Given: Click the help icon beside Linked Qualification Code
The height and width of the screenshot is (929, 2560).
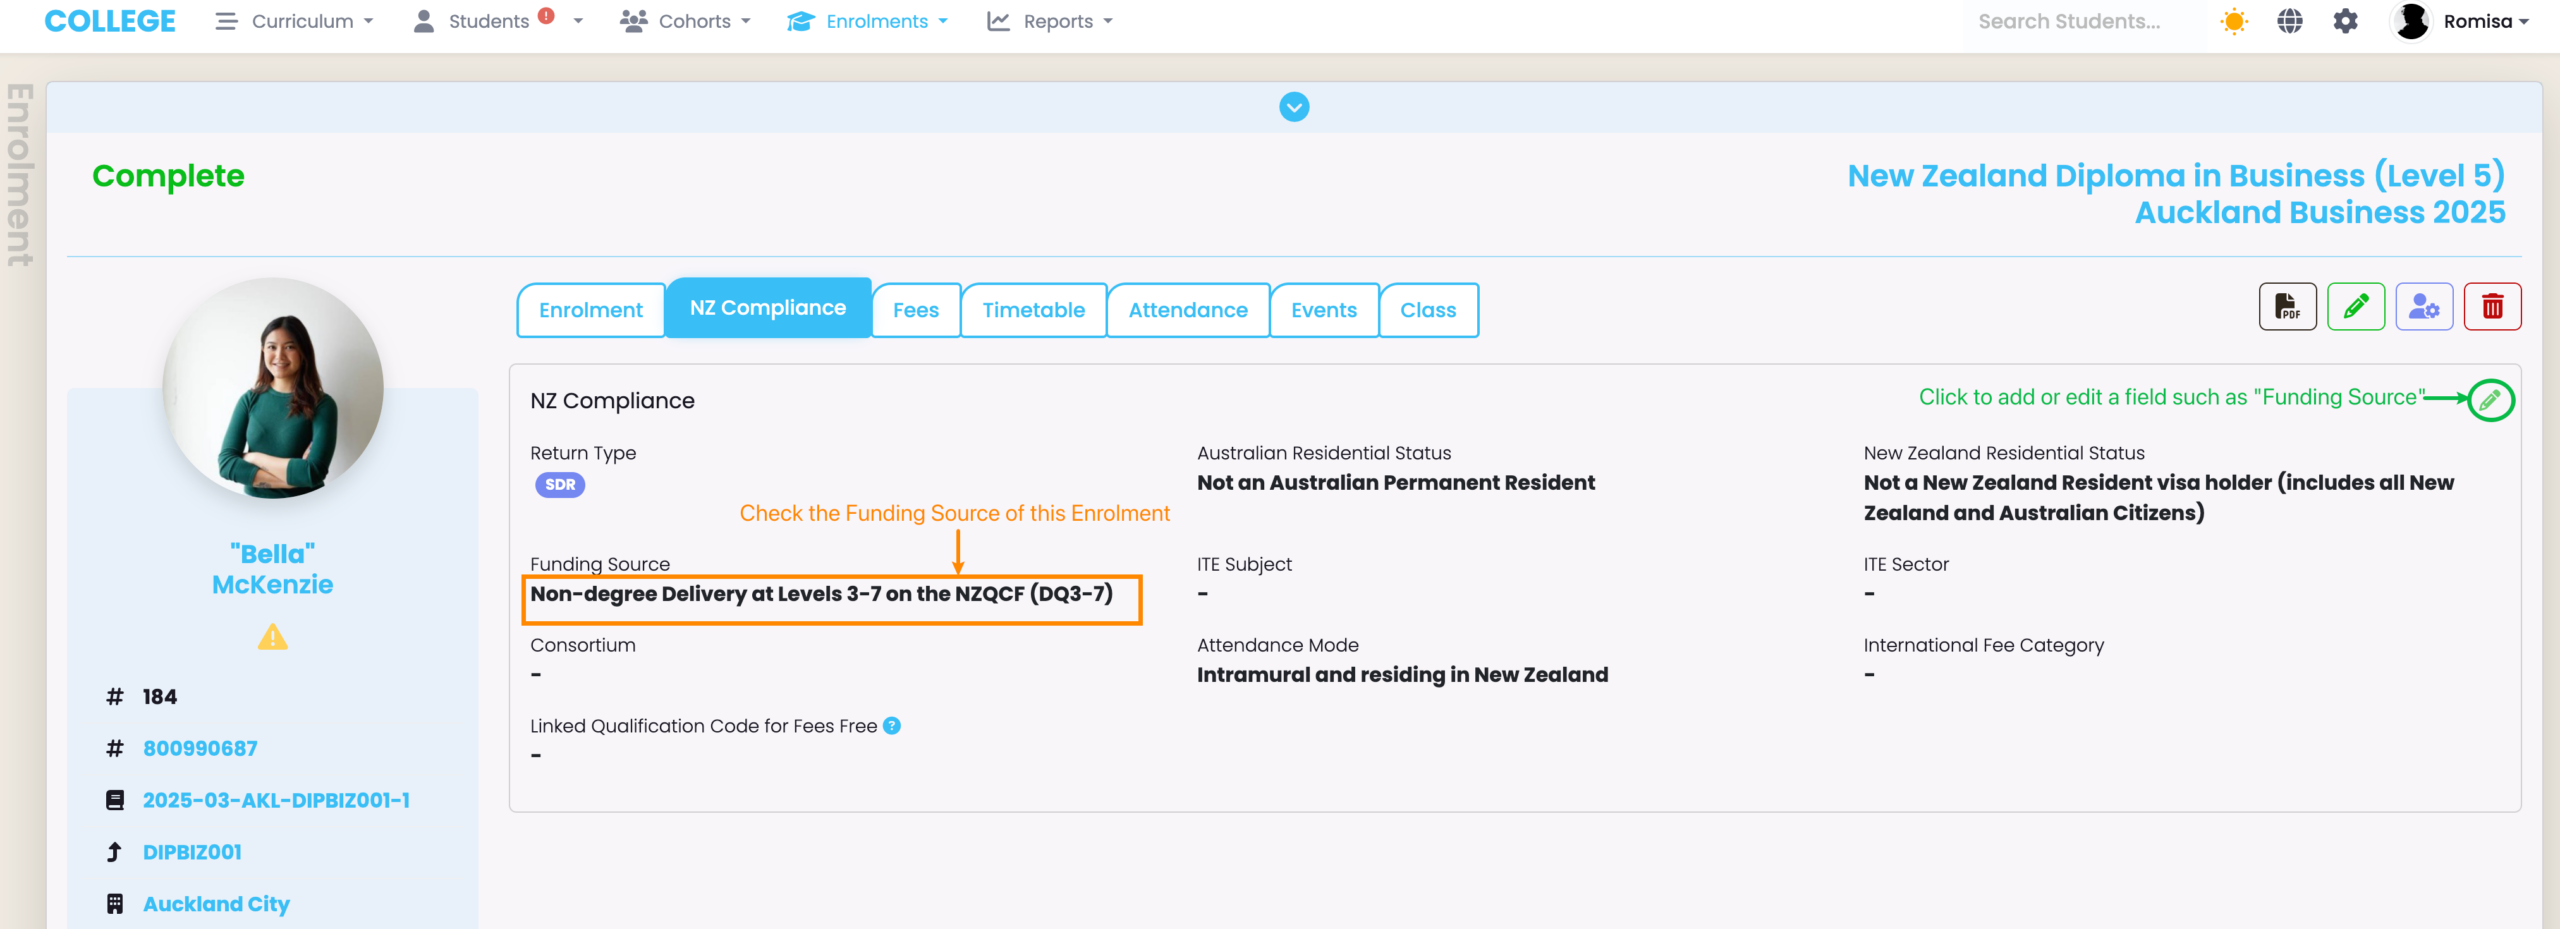Looking at the screenshot, I should 892,726.
